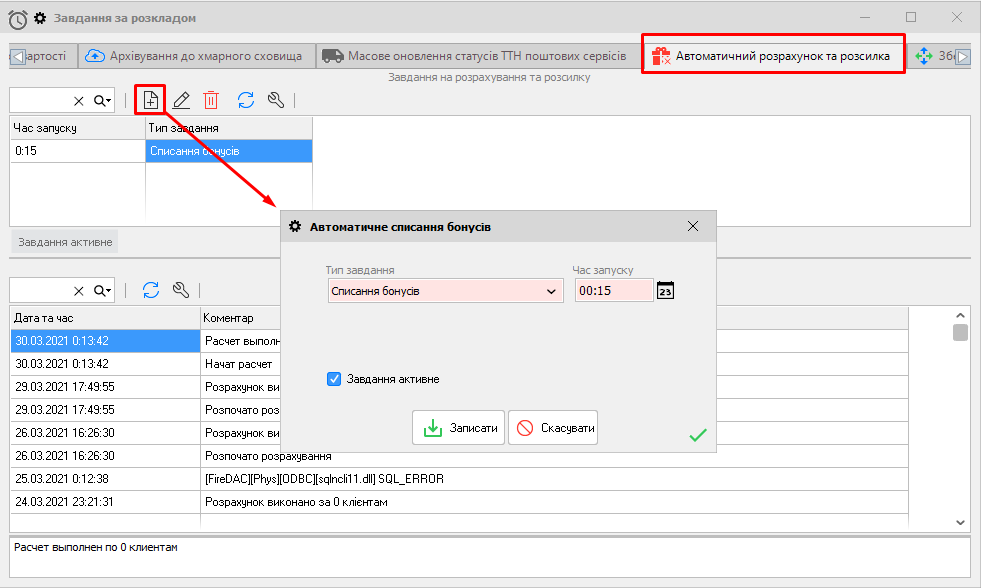Click wrench icon in lower log toolbar
Image resolution: width=981 pixels, height=588 pixels.
[x=181, y=290]
